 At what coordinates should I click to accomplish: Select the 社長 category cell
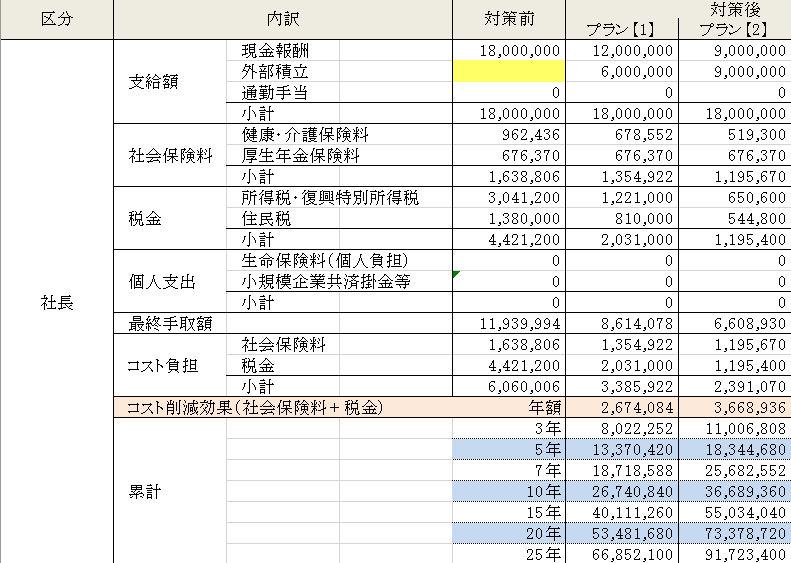(x=56, y=302)
